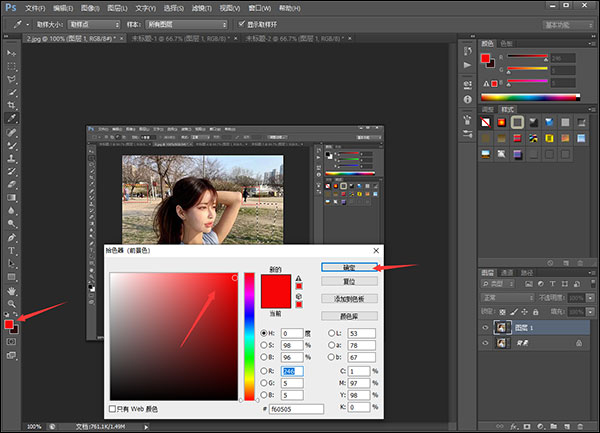Click the 确定 button in color picker
This screenshot has height=433, width=600.
tap(348, 267)
